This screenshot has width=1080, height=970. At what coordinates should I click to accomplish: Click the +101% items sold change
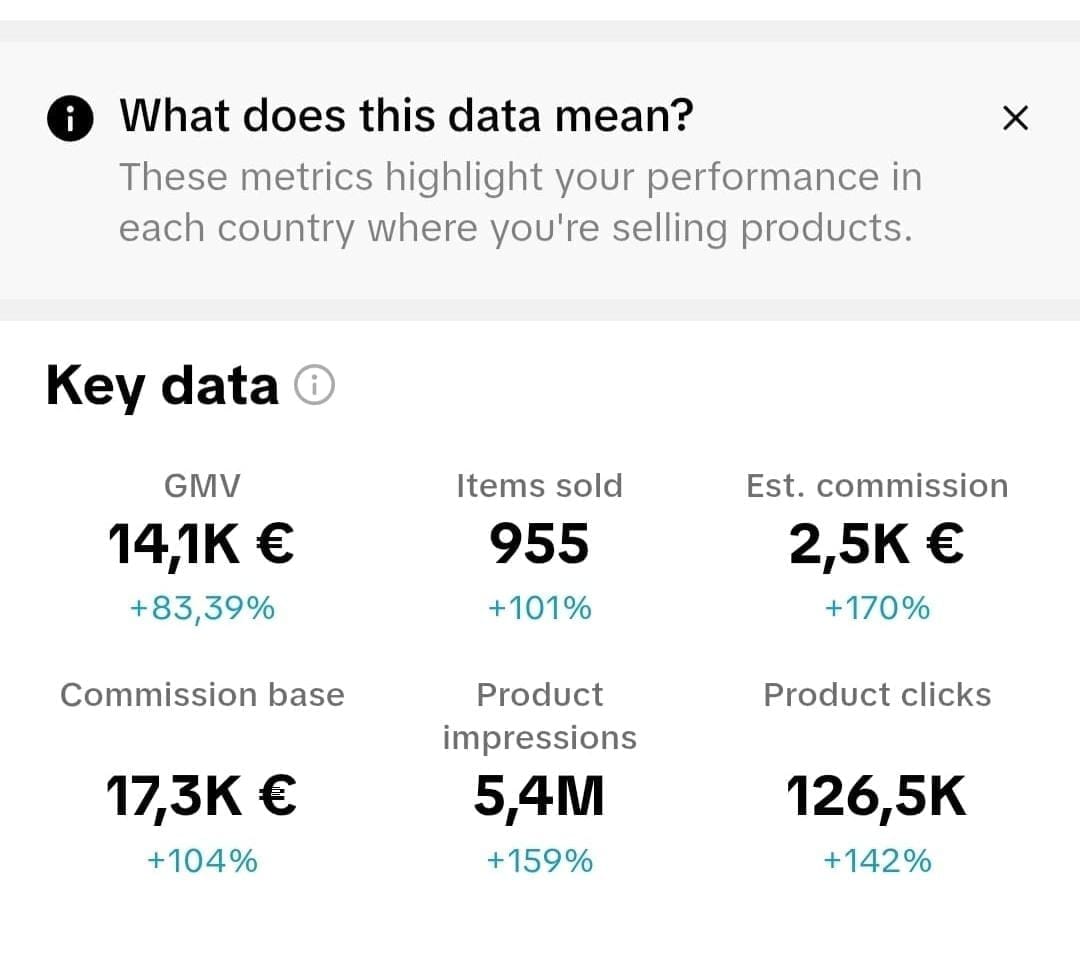click(539, 607)
